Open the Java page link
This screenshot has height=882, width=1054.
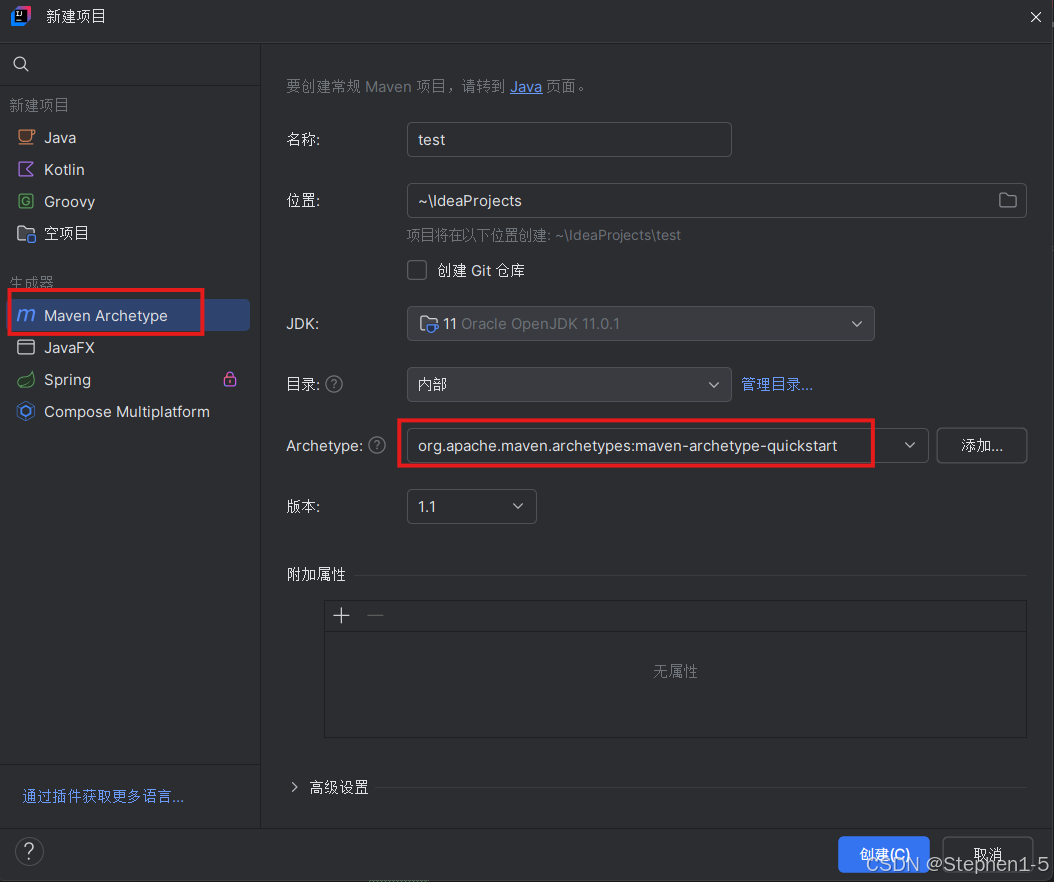[526, 87]
